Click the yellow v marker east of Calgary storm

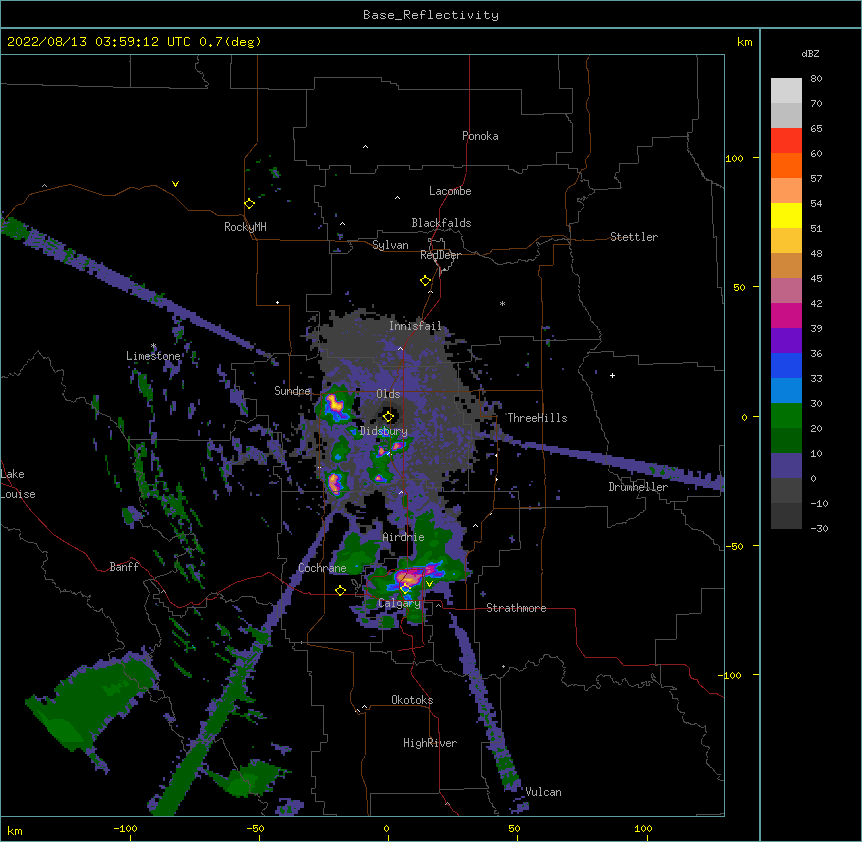429,584
